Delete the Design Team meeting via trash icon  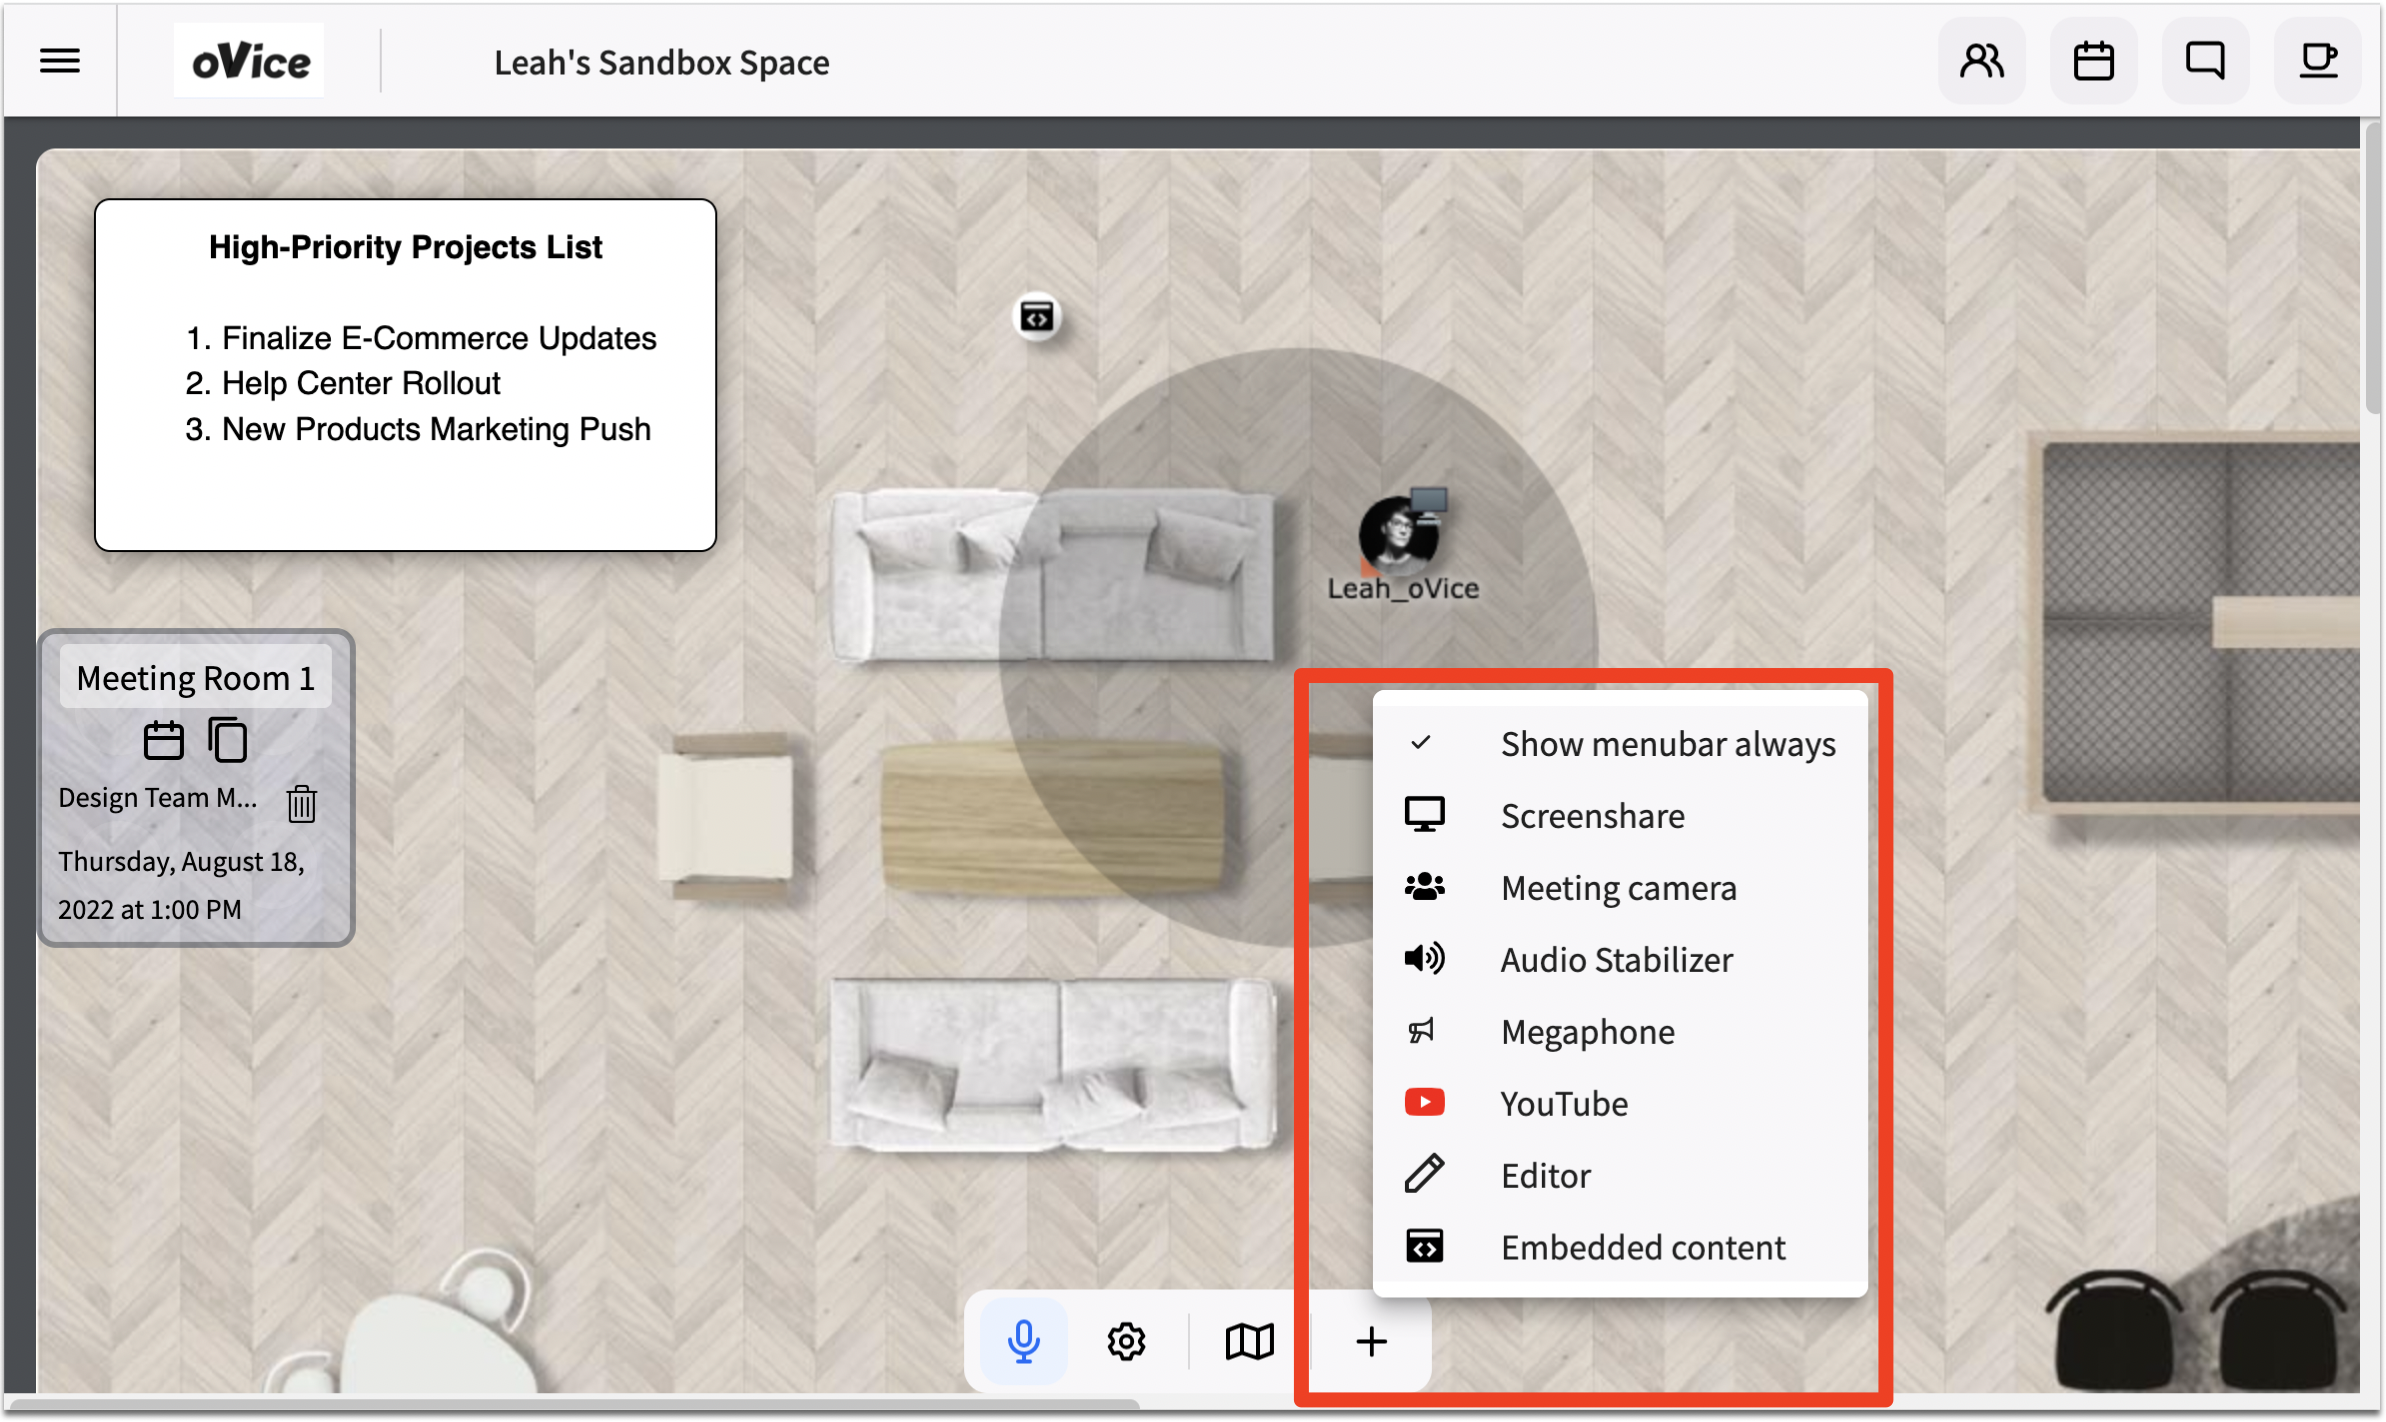(302, 803)
